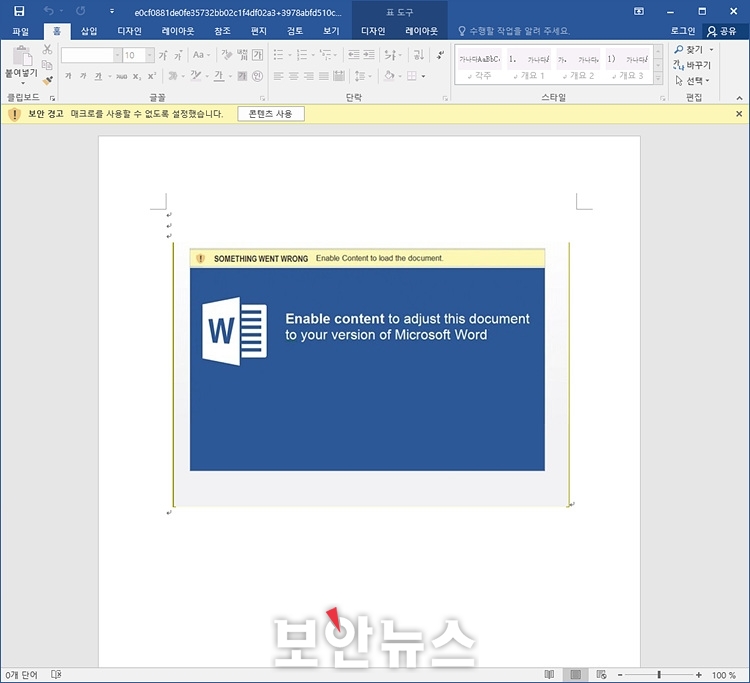The image size is (750, 683).
Task: Expand the styles gallery More arrow
Action: pos(659,78)
